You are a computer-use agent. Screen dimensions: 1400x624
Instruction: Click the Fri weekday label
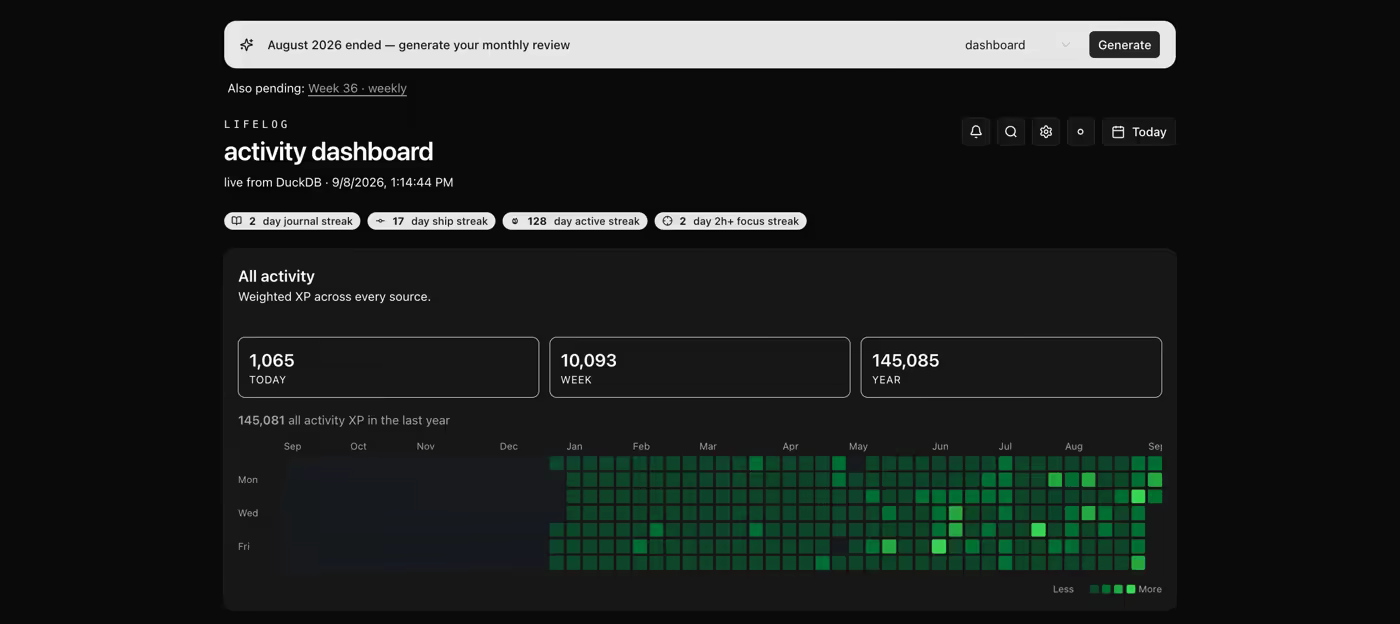244,547
